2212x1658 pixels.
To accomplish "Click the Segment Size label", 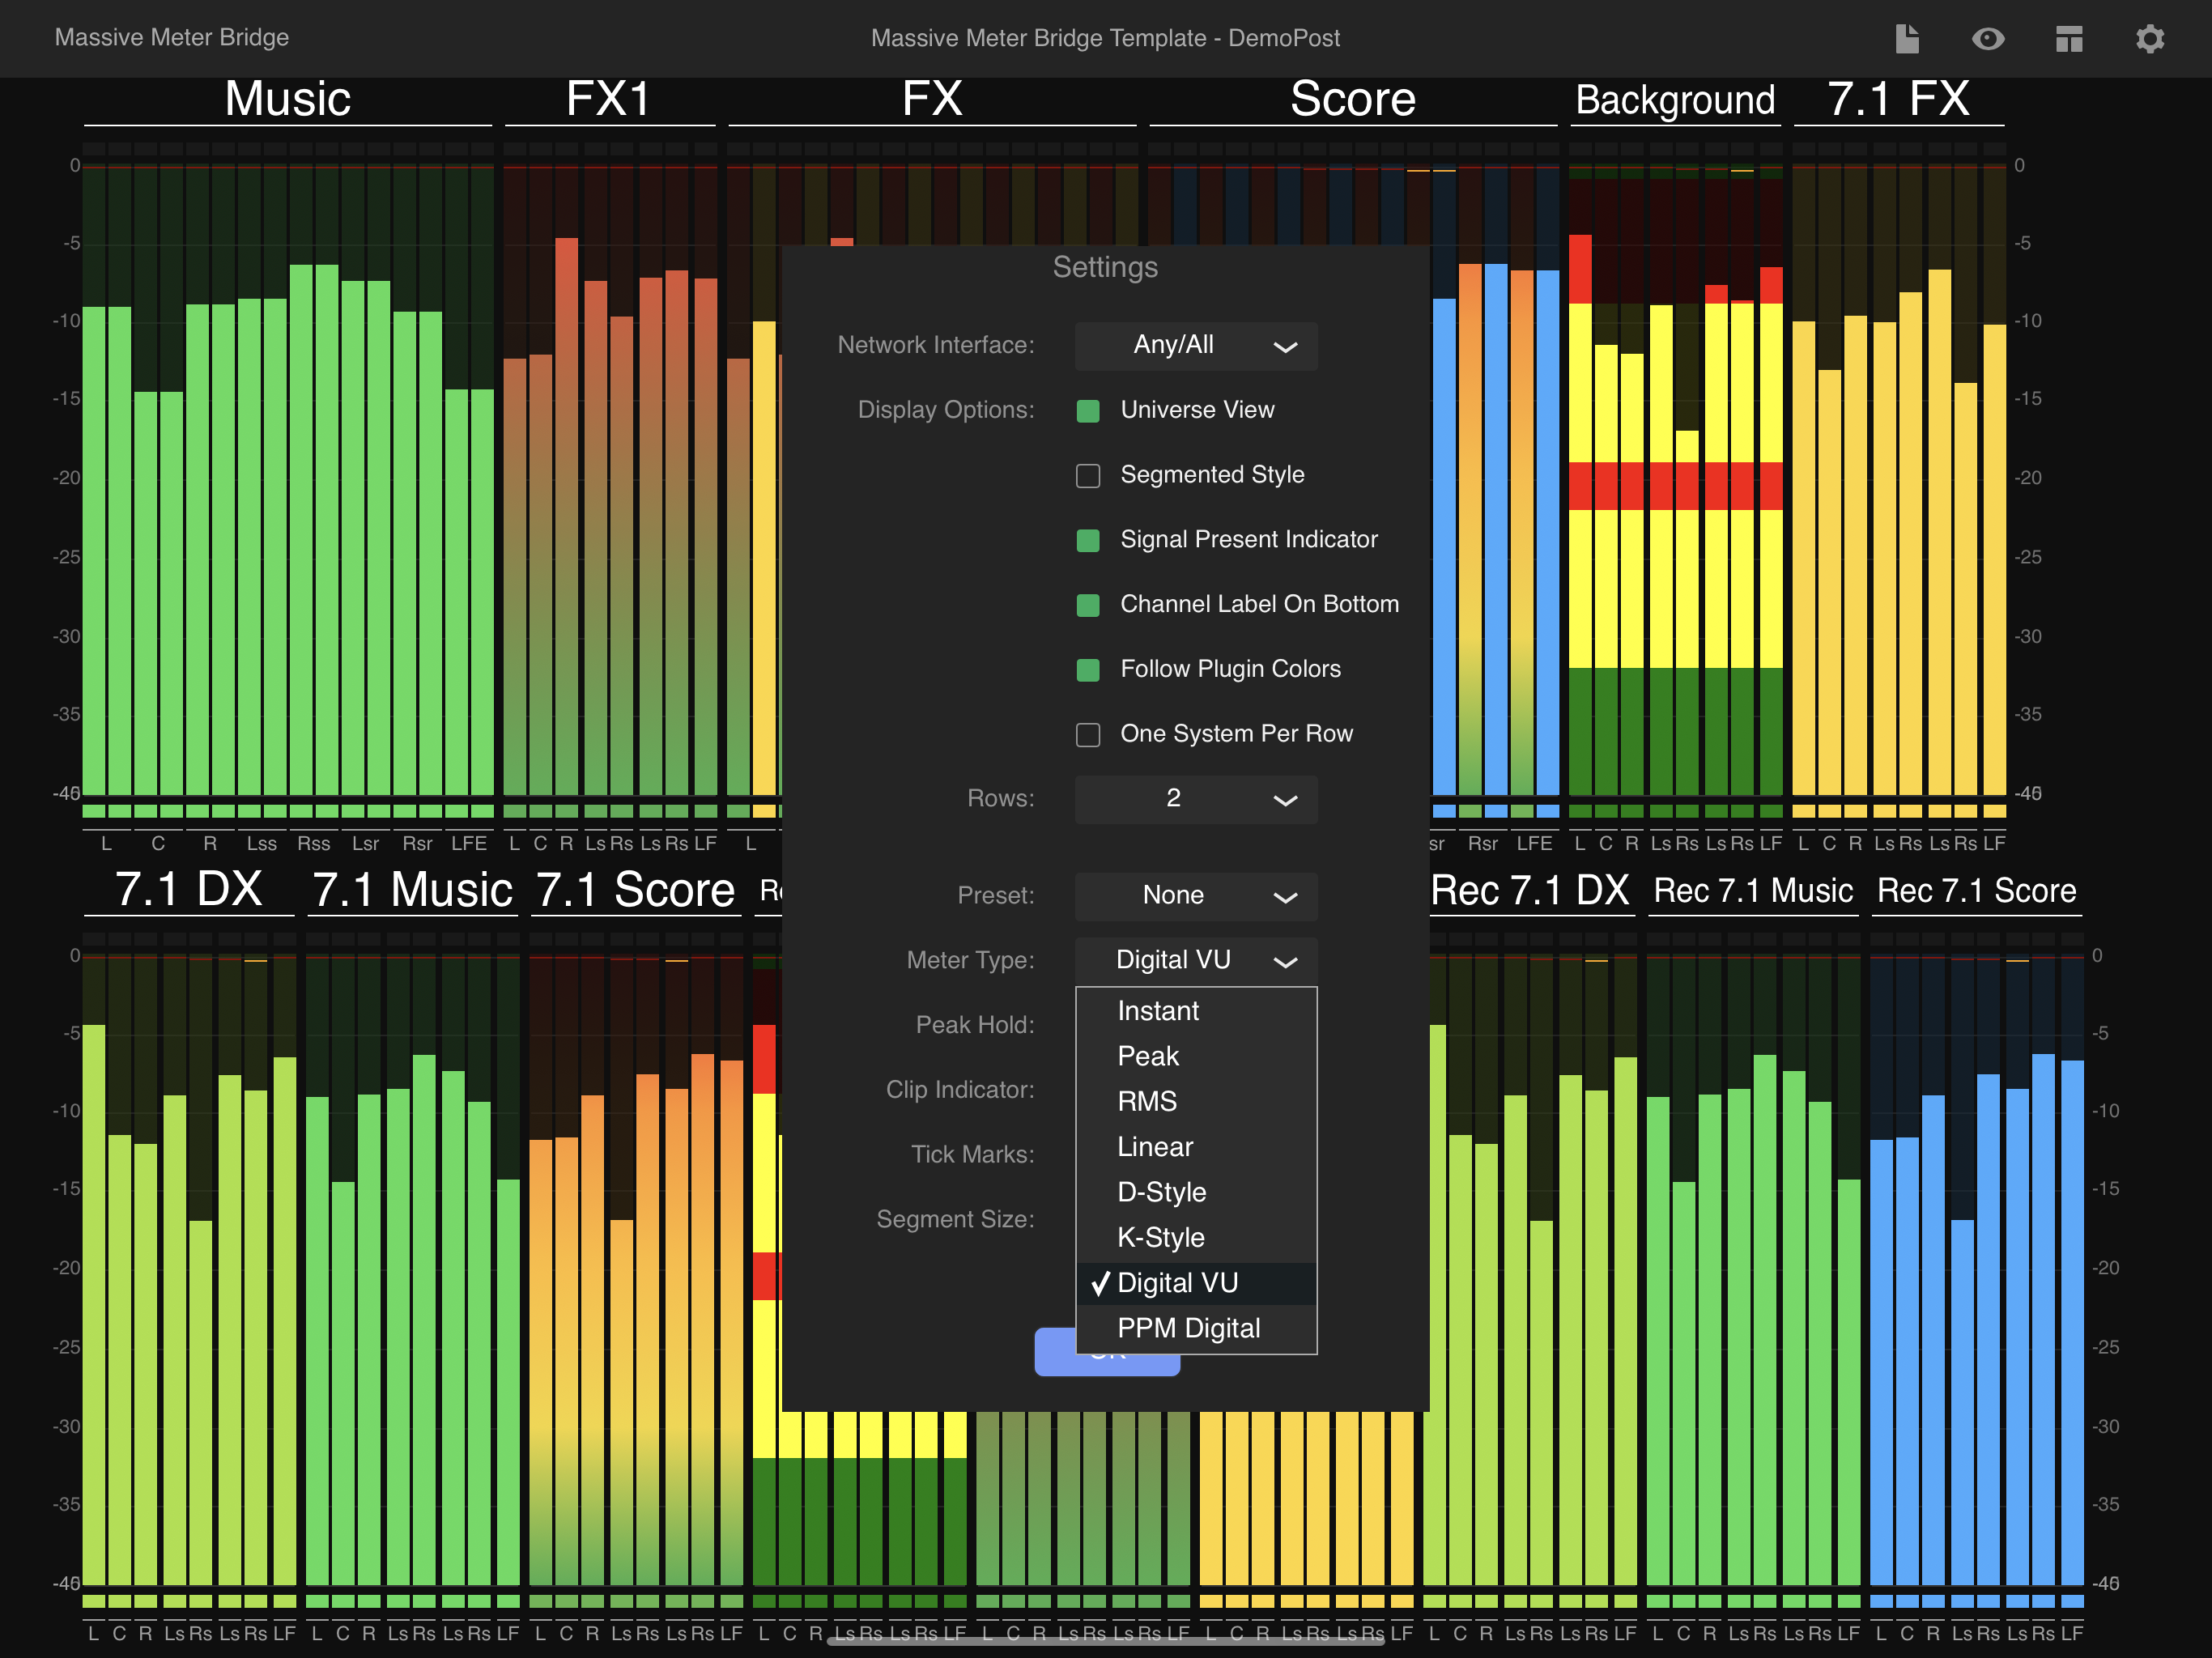I will tap(955, 1219).
